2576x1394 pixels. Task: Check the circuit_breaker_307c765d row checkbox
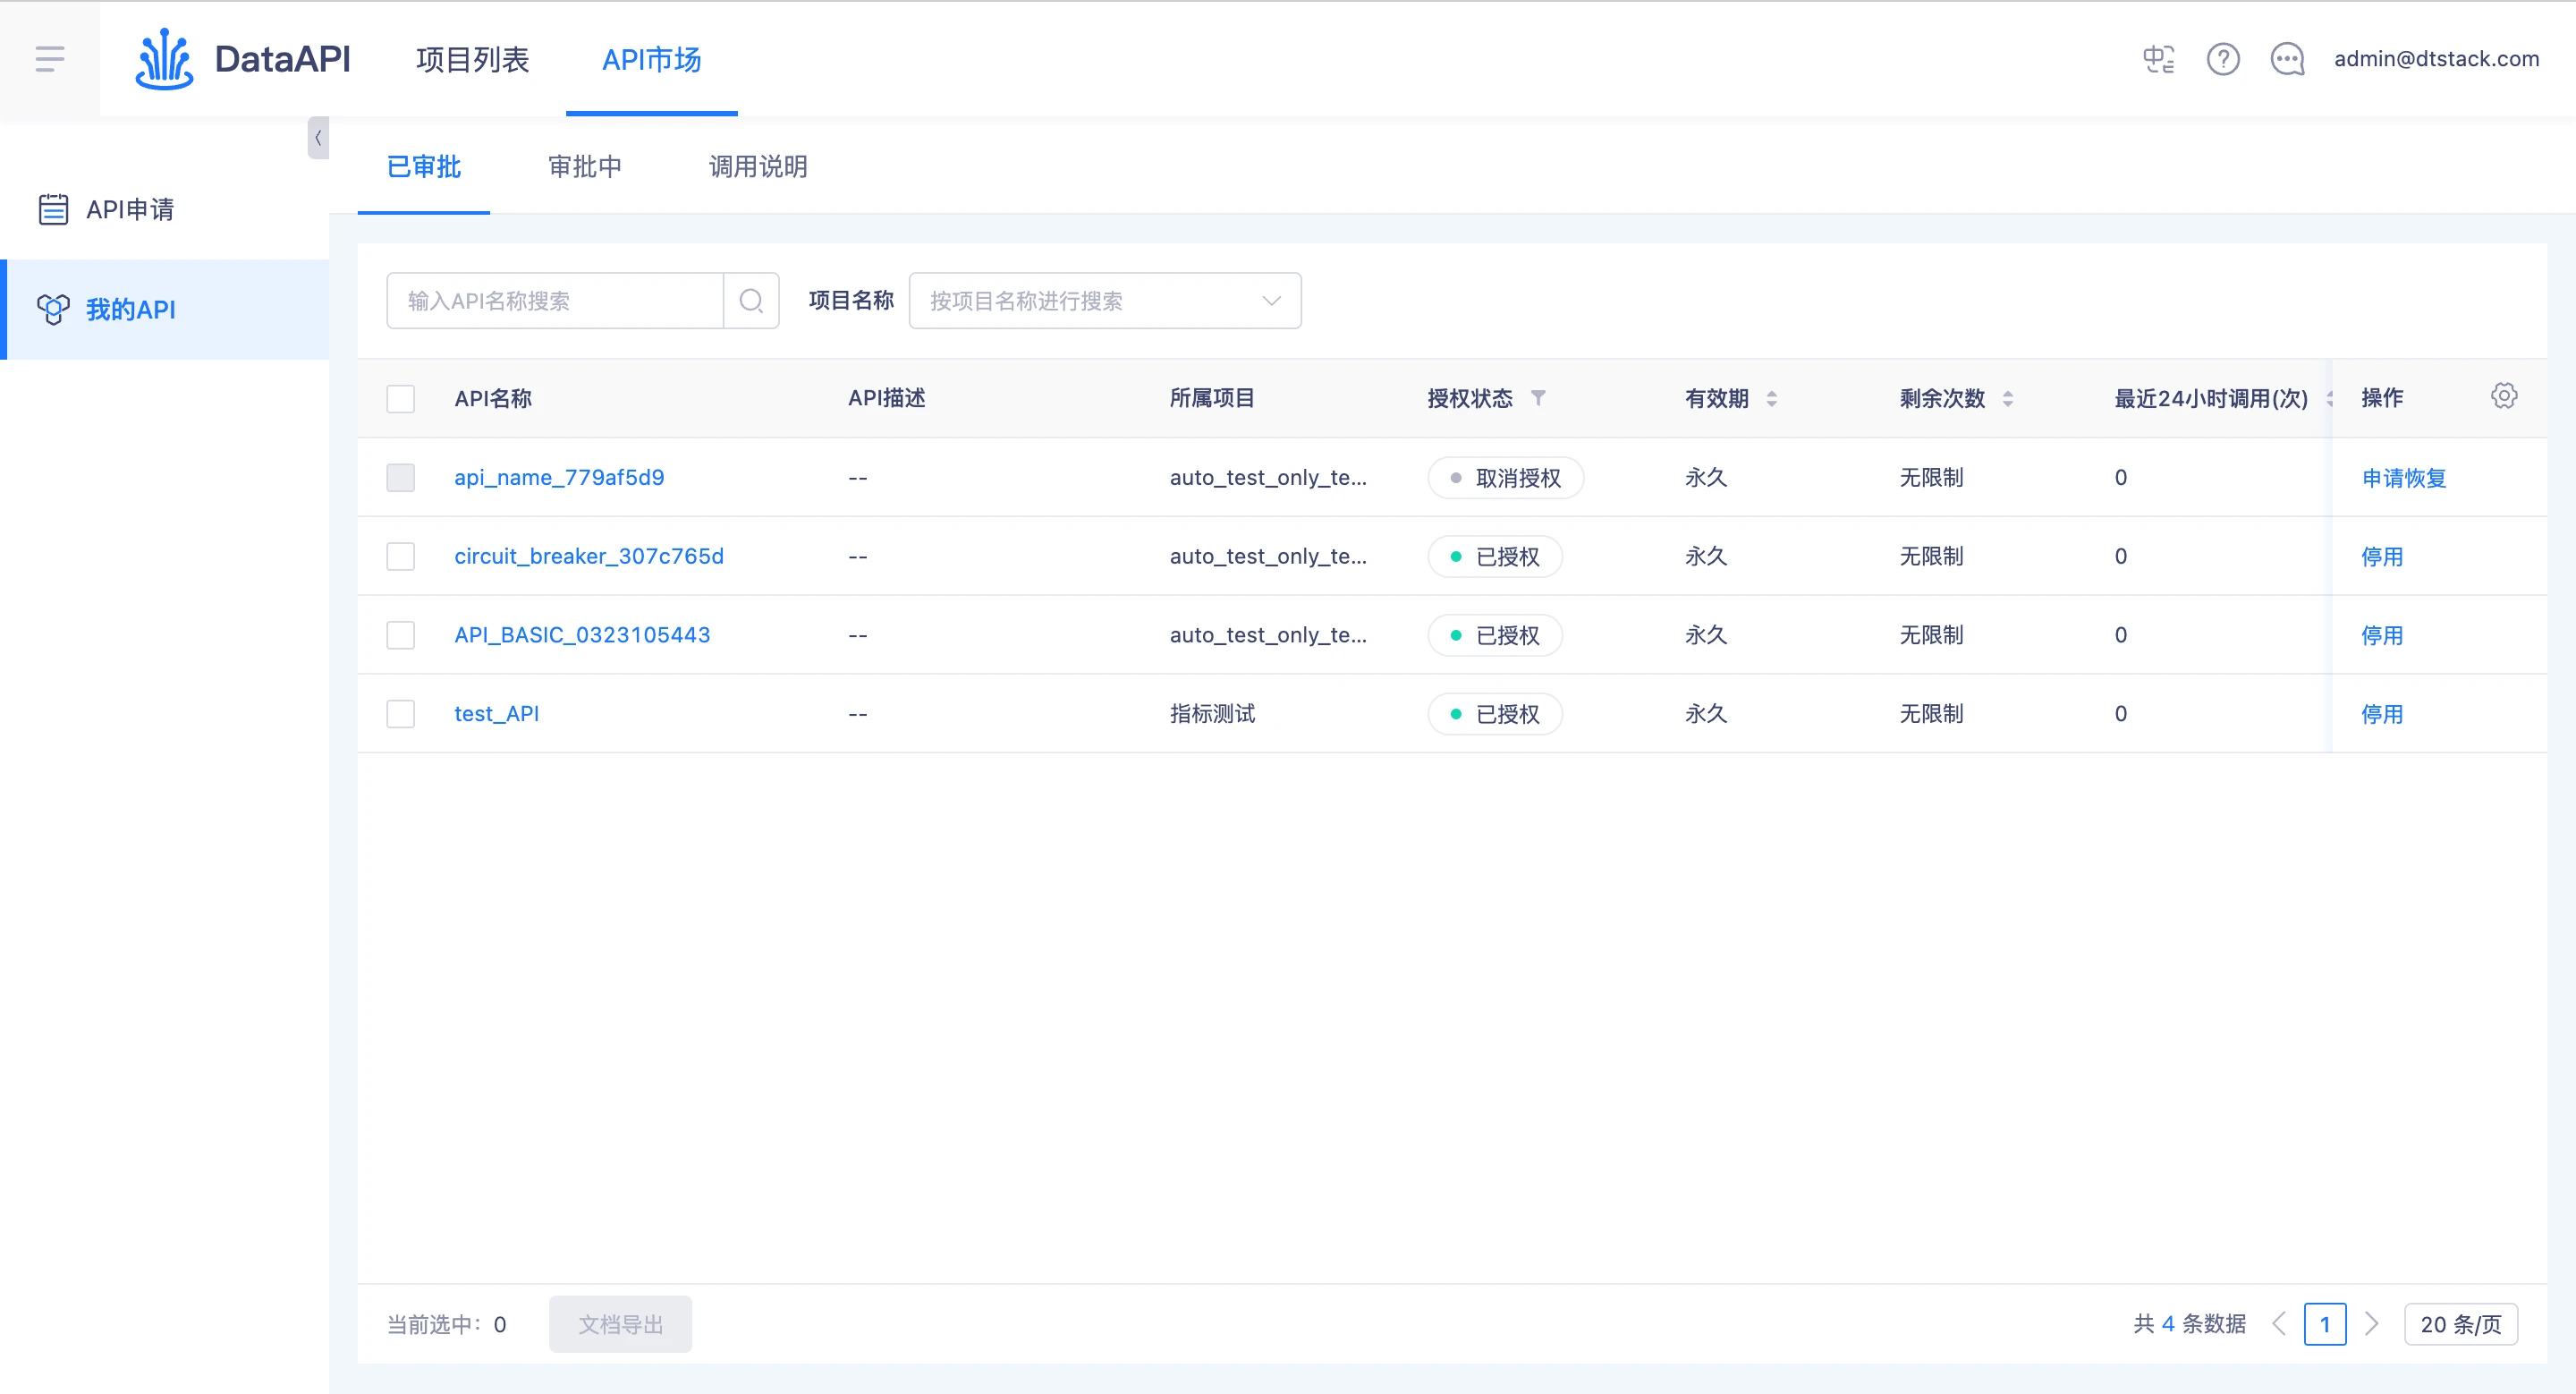point(400,556)
